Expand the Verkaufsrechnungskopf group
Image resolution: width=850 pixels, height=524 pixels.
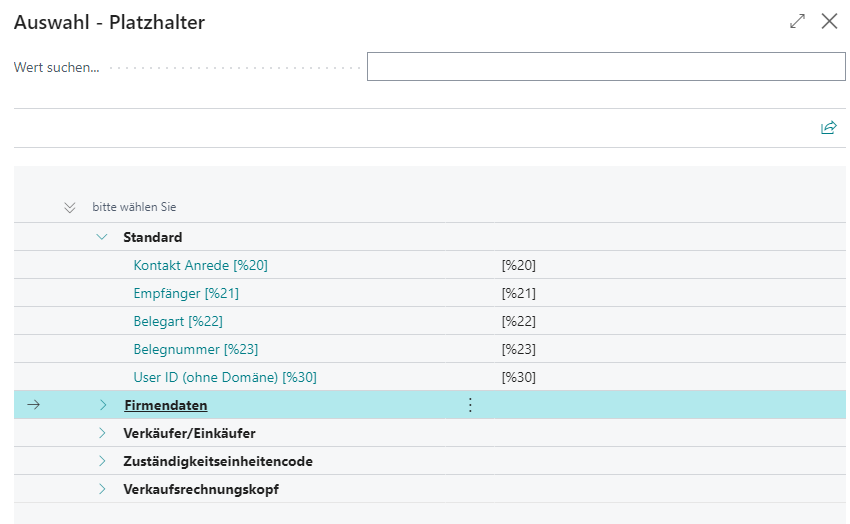coord(102,489)
